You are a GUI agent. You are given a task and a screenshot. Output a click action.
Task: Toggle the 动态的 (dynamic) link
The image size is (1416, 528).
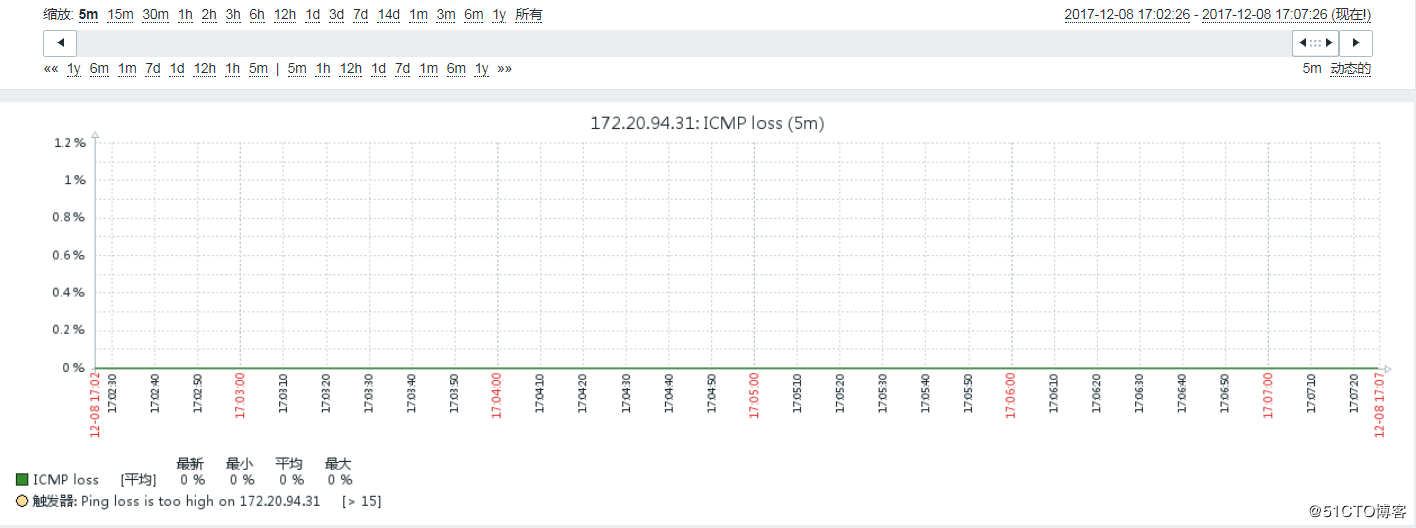[1351, 69]
